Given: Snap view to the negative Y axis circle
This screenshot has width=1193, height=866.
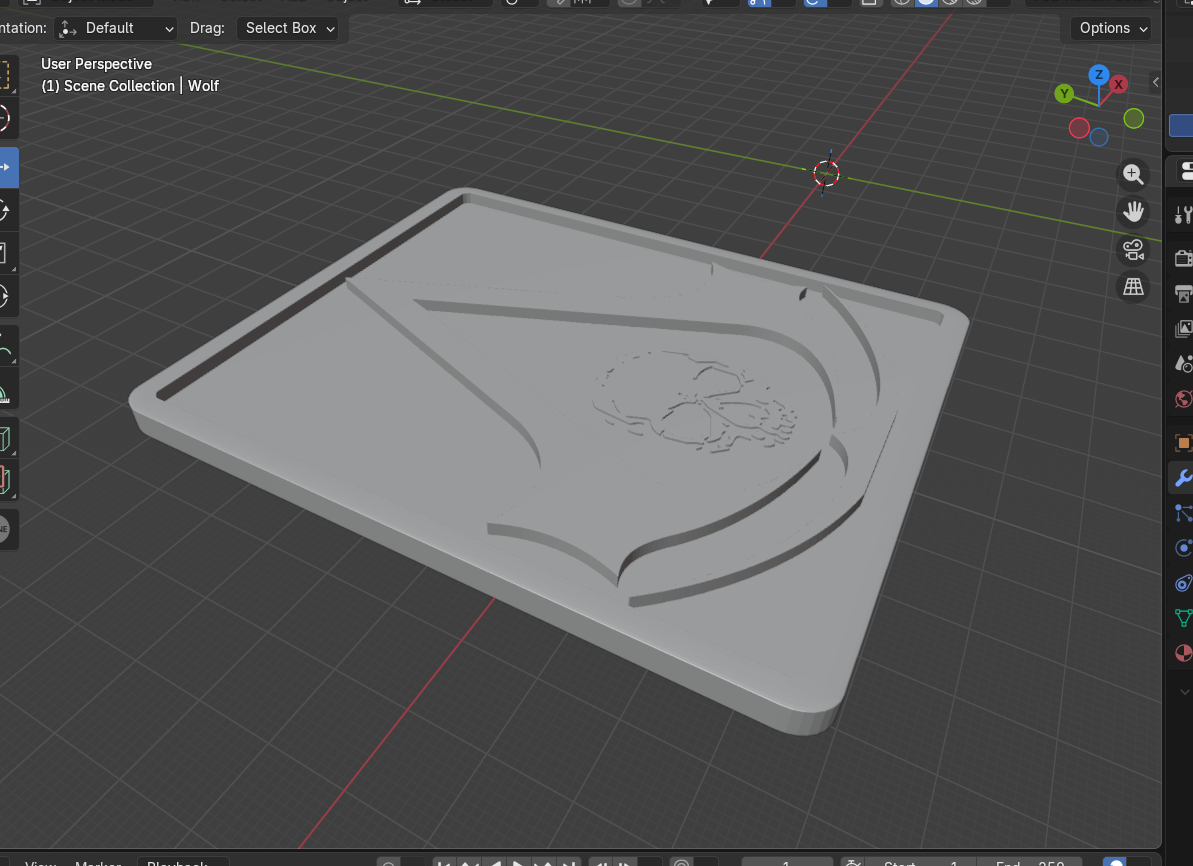Looking at the screenshot, I should coord(1133,119).
